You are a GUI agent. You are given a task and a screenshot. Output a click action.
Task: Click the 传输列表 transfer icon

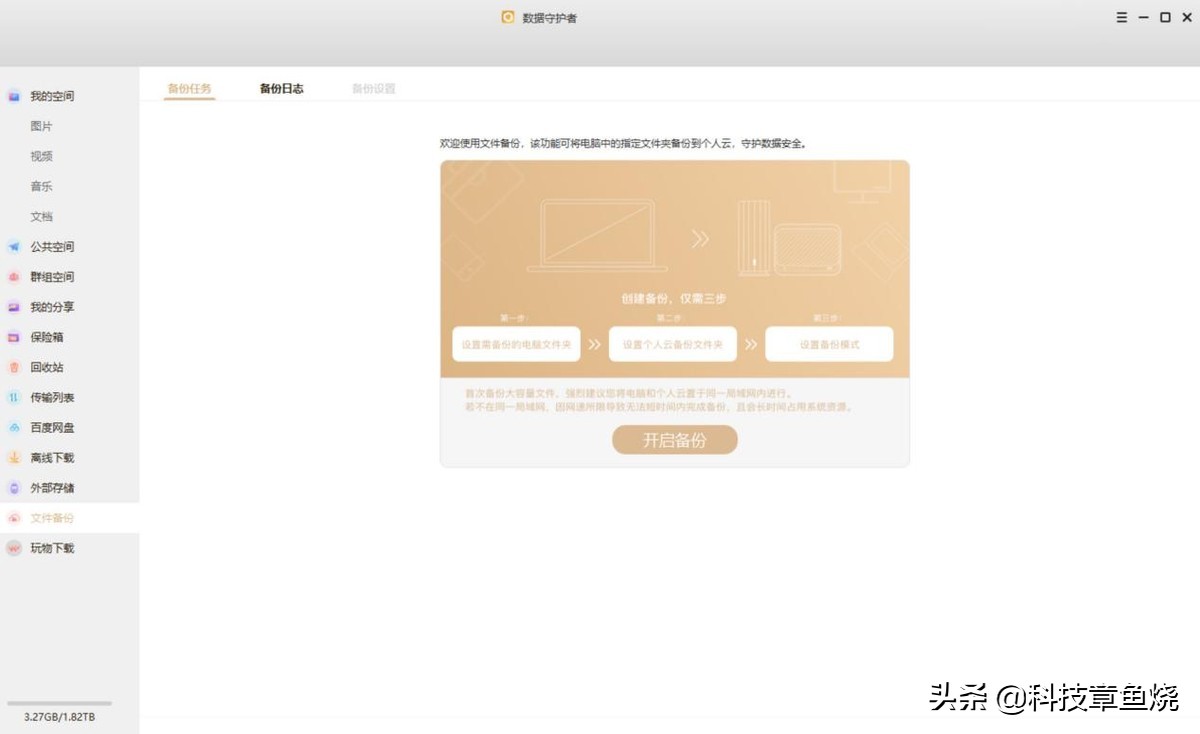tap(14, 397)
